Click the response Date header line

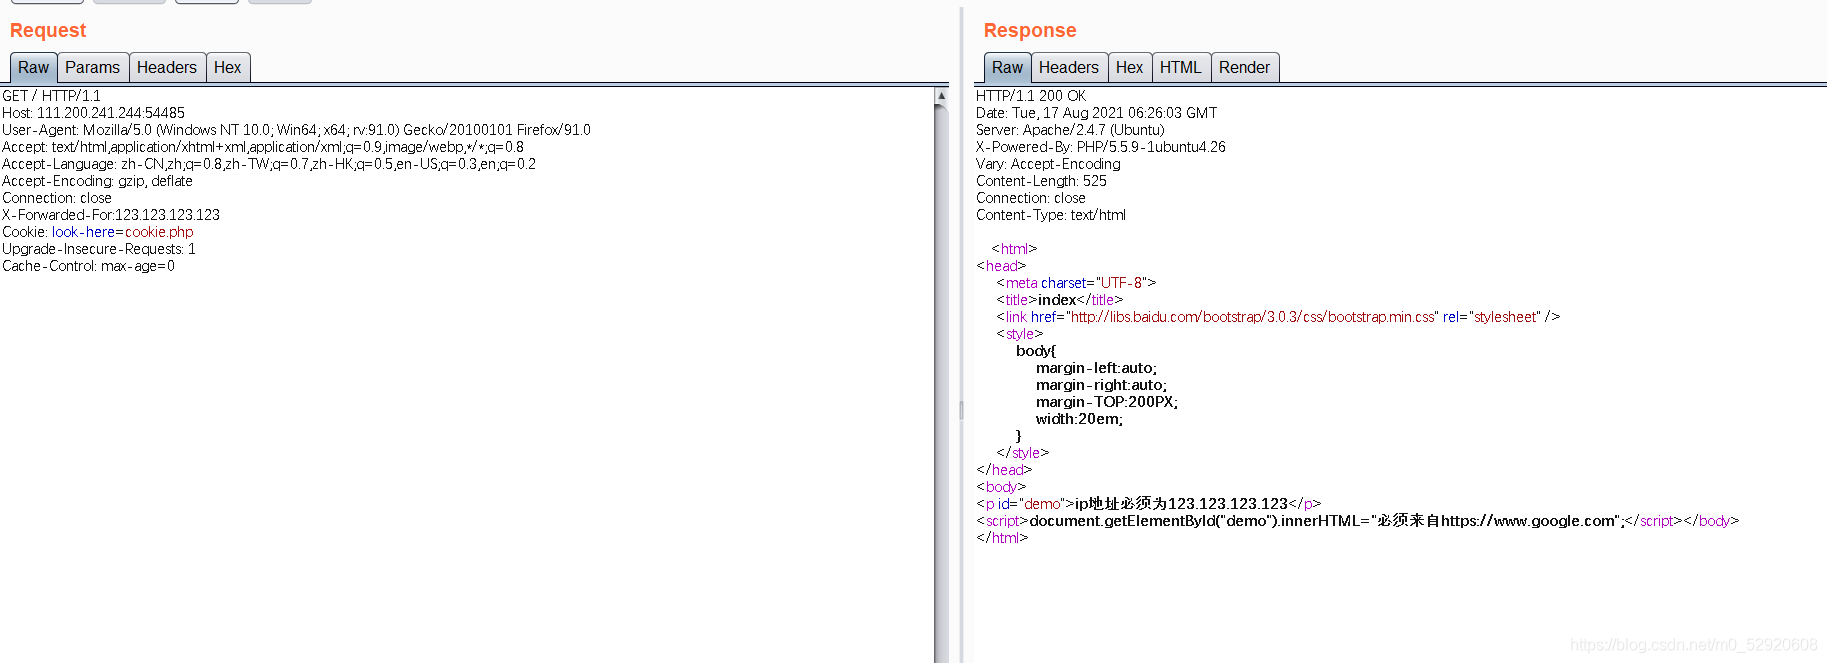(x=1097, y=113)
